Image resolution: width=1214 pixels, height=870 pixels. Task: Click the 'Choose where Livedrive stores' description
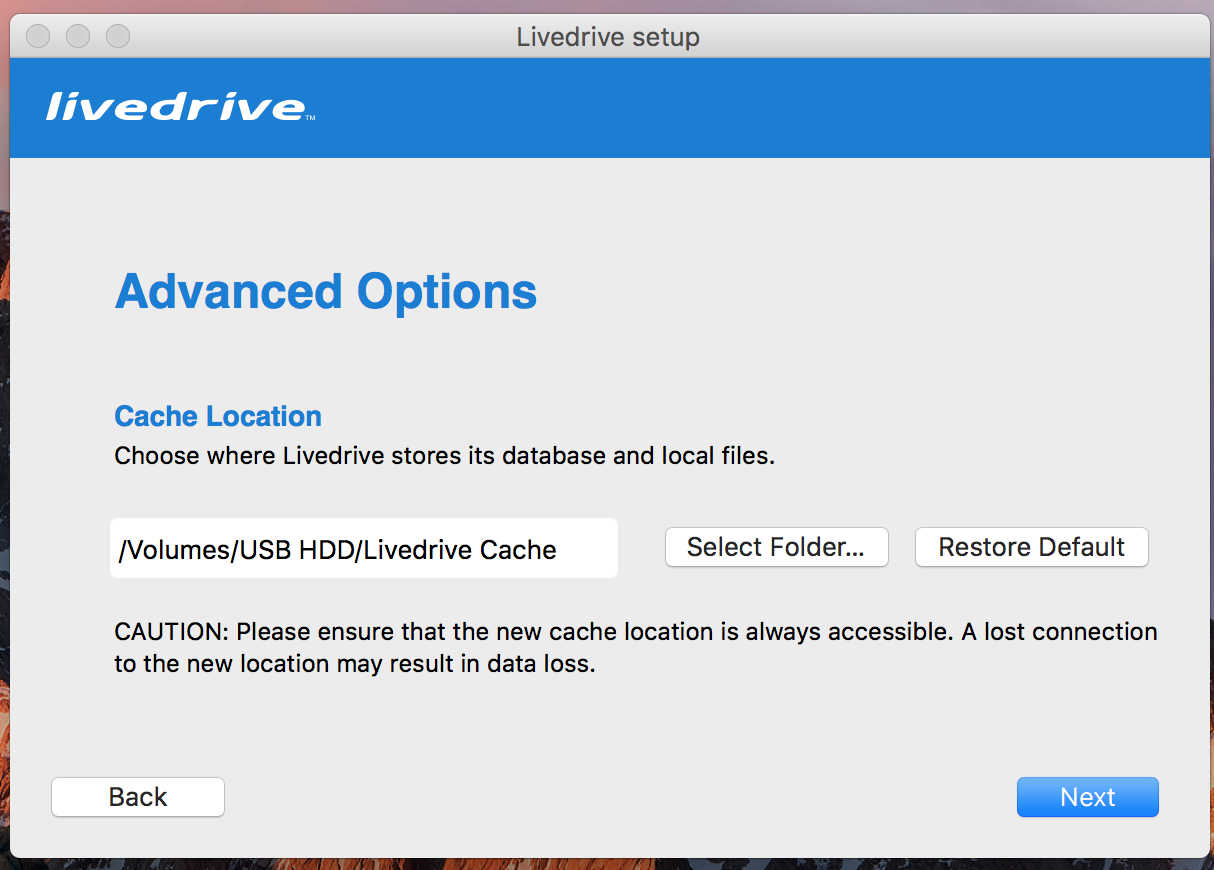point(445,456)
